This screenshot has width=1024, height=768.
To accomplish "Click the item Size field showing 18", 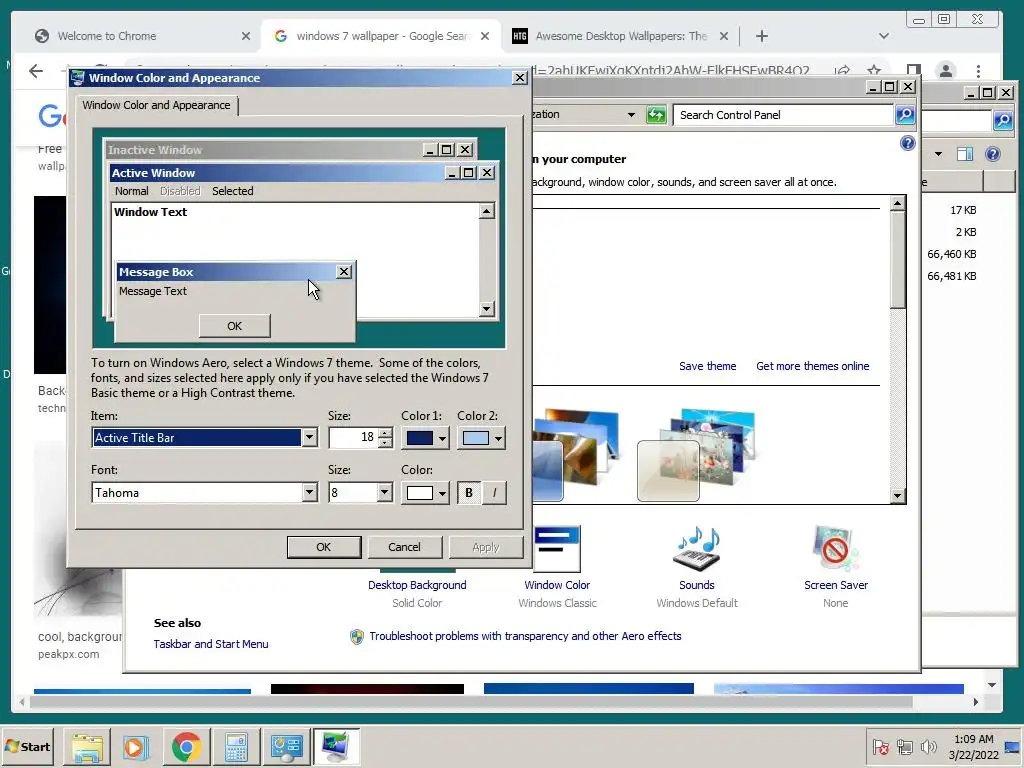I will pos(353,438).
